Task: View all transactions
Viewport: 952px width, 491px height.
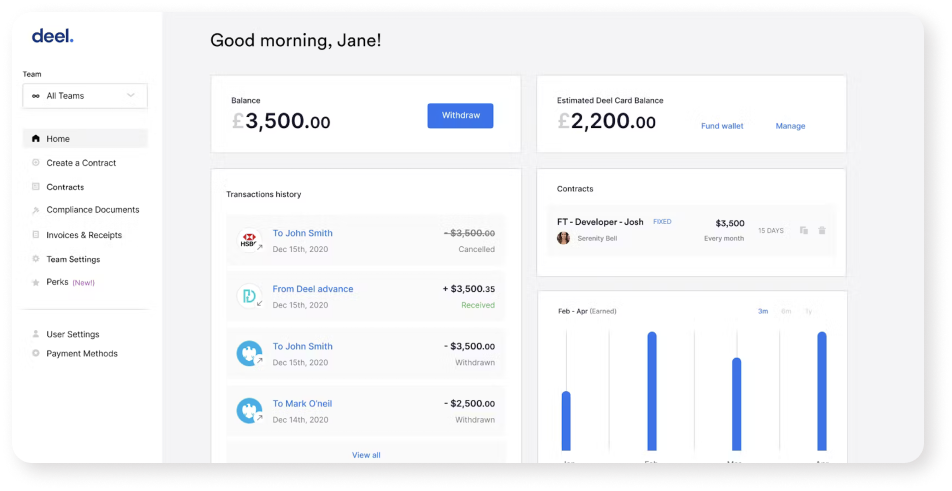Action: [366, 455]
